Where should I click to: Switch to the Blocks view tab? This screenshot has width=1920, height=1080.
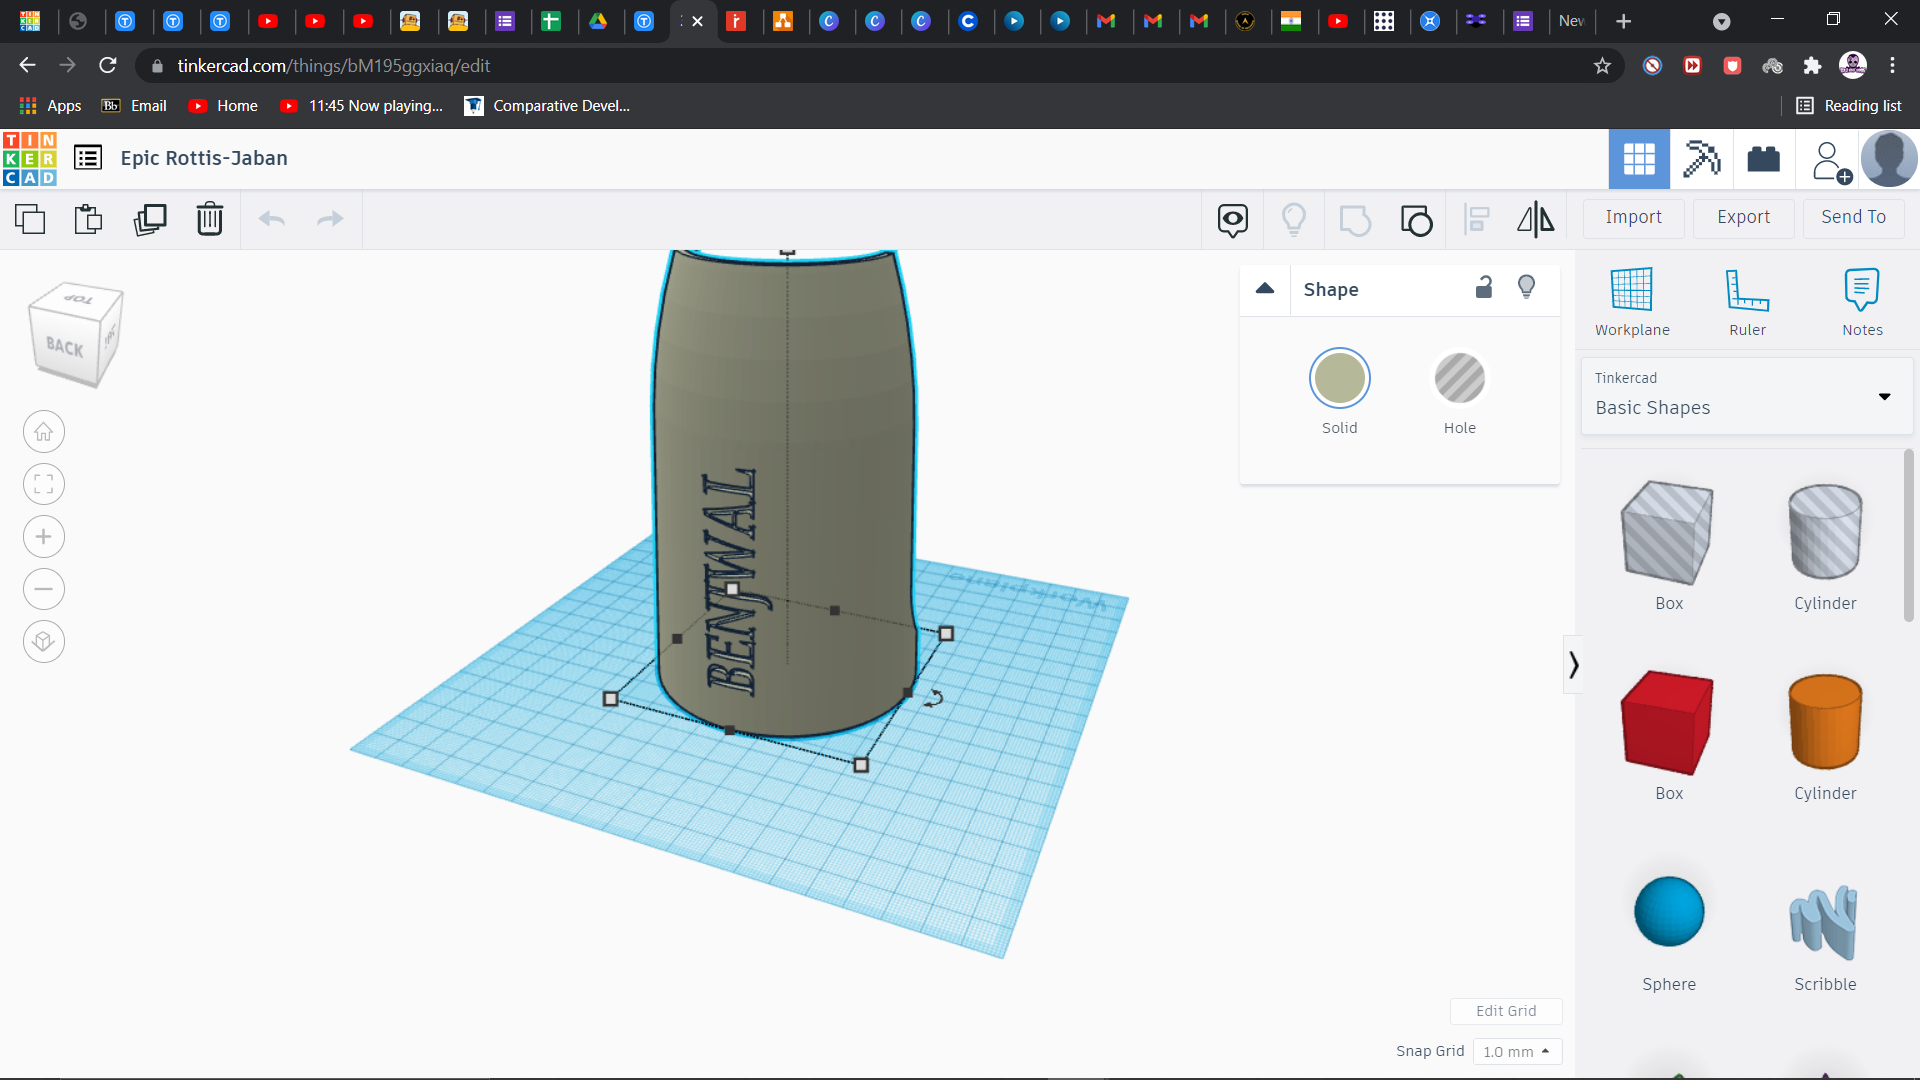1701,159
